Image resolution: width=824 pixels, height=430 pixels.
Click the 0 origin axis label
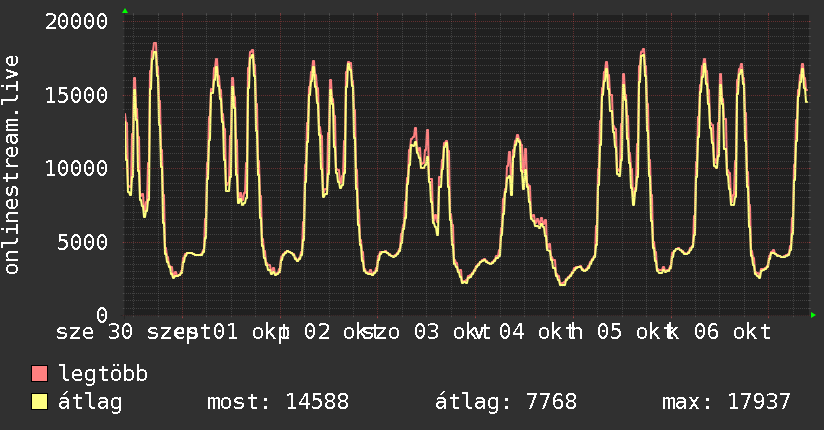(102, 315)
